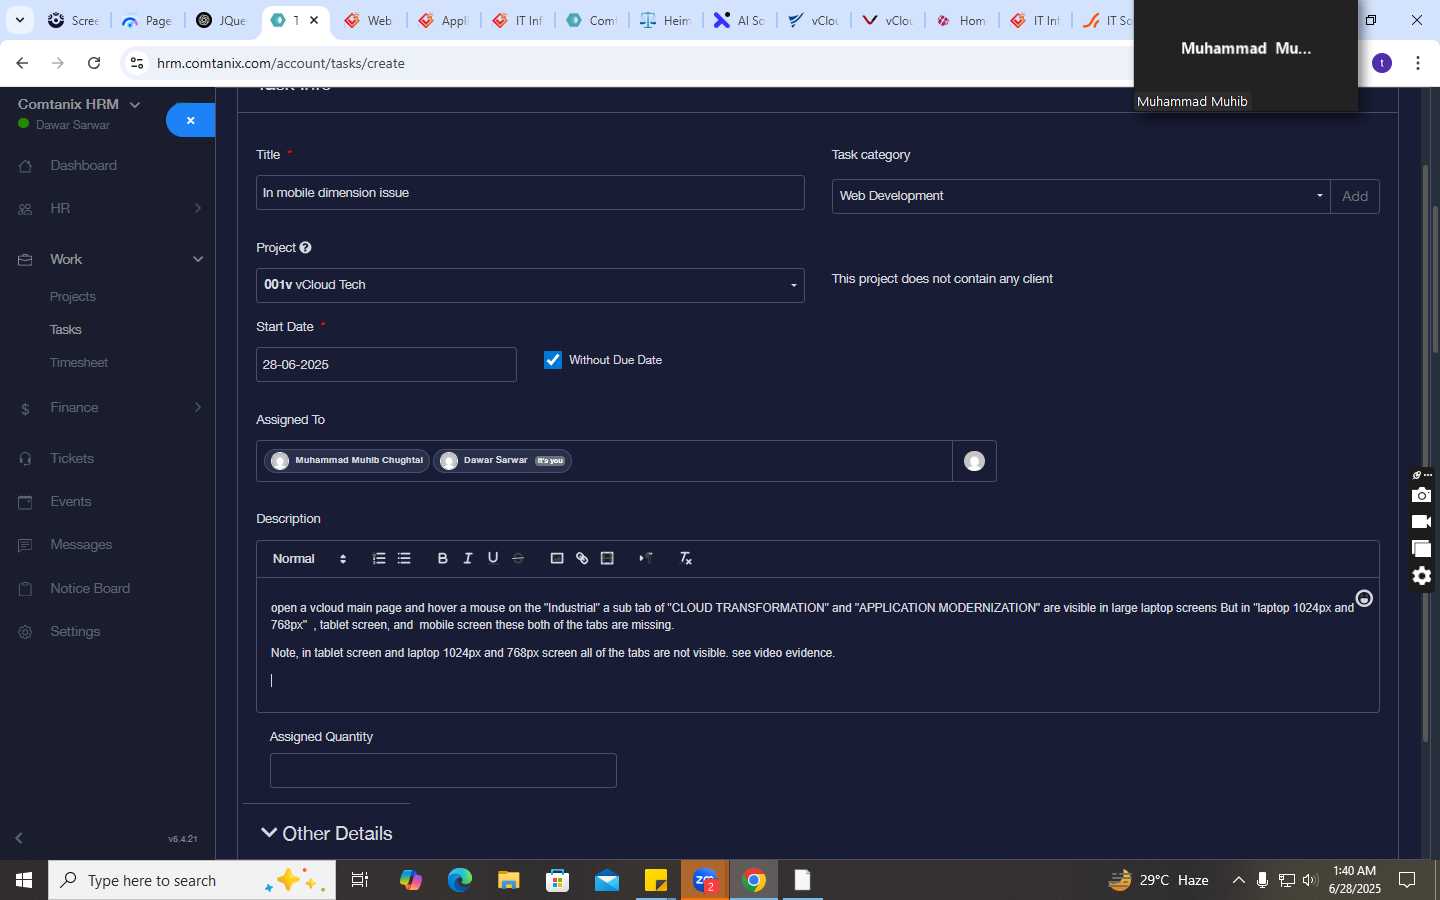Screen dimensions: 1440x900
Task: Apply bold formatting to description
Action: pos(442,558)
